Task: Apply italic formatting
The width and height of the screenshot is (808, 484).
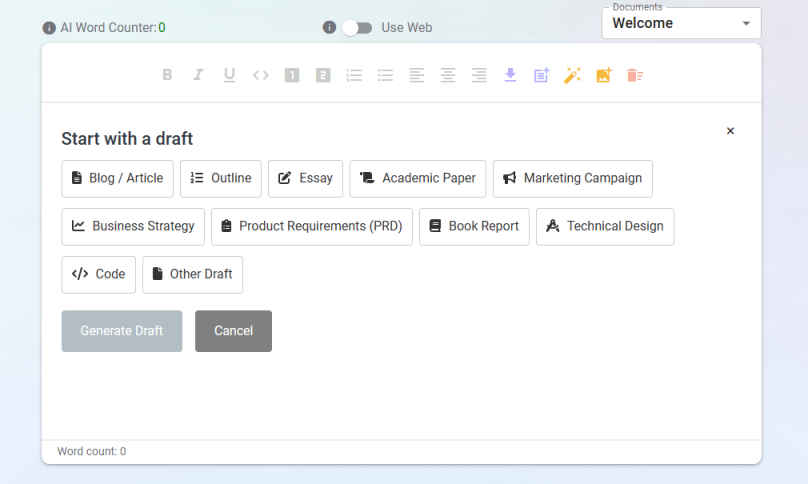Action: [198, 75]
